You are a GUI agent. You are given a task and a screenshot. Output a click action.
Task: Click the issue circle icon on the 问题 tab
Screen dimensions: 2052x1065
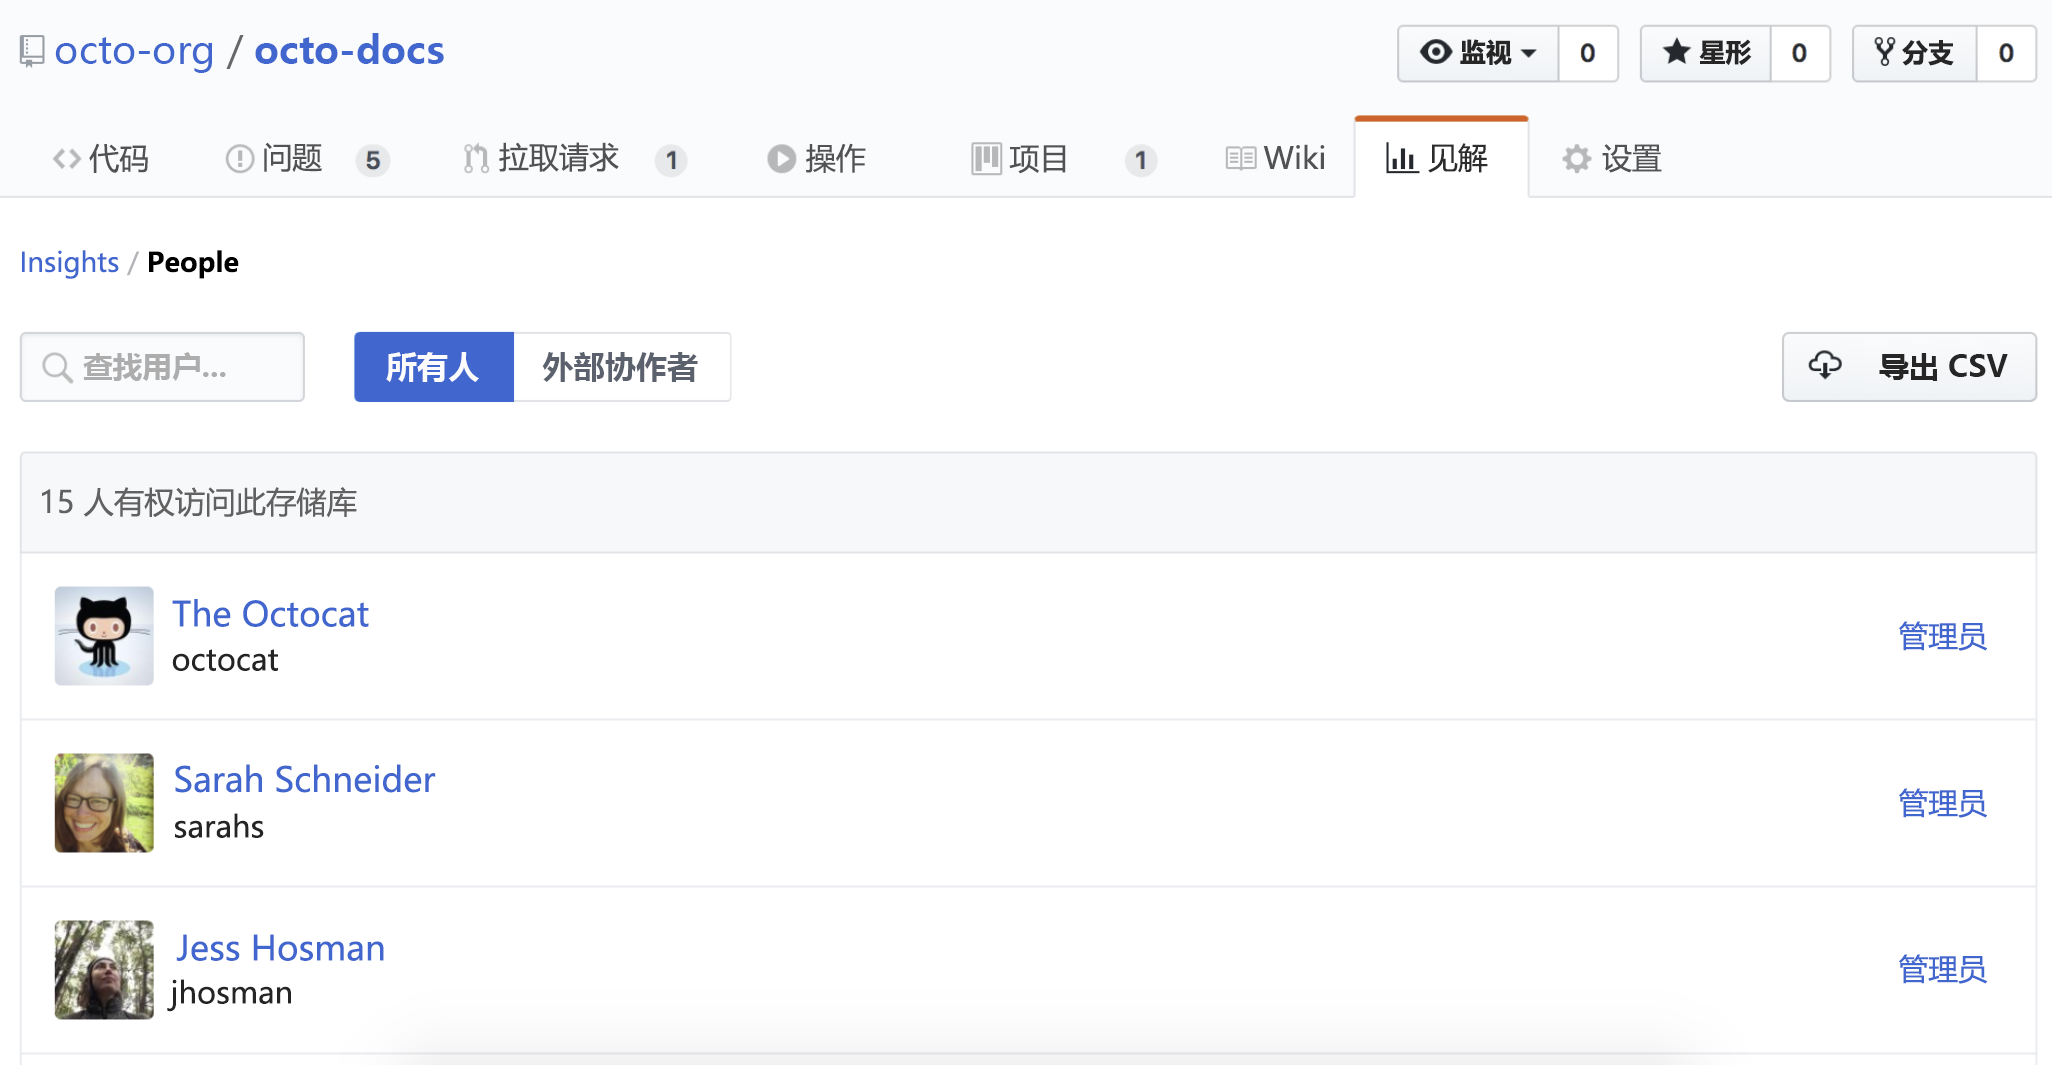pos(238,158)
